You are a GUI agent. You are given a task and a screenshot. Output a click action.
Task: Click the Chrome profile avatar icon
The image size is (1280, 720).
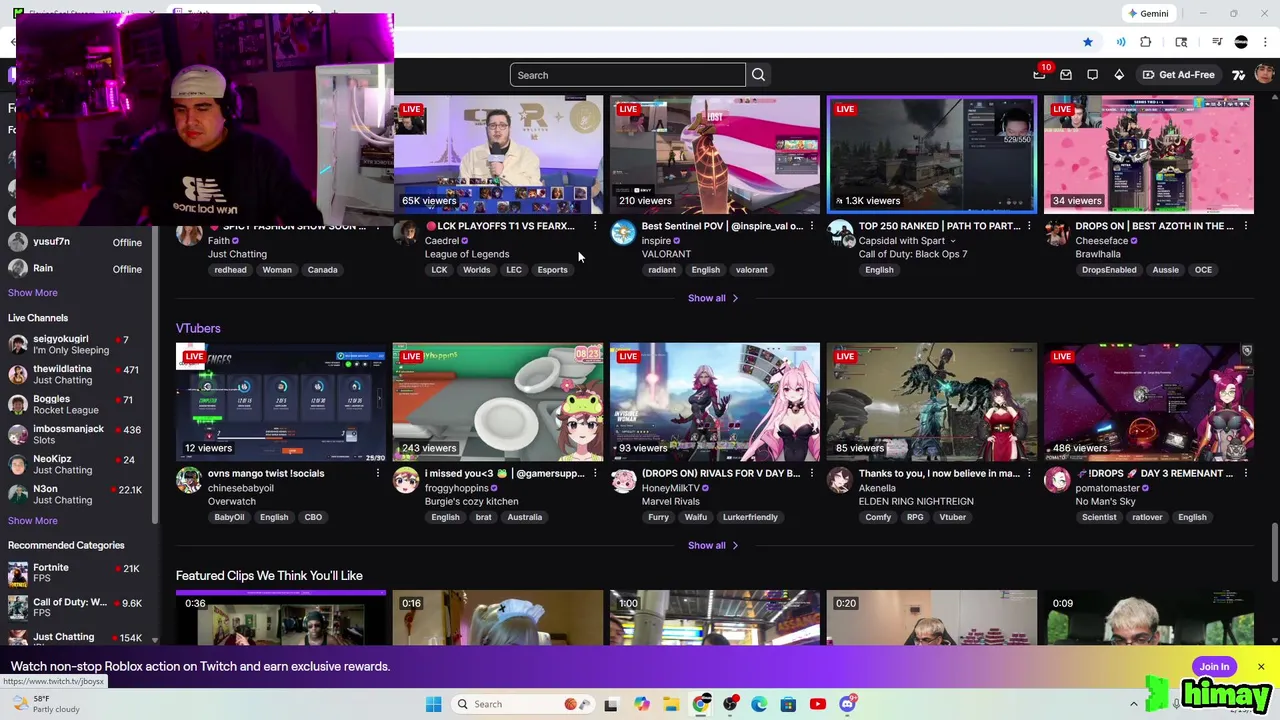pyautogui.click(x=1241, y=42)
